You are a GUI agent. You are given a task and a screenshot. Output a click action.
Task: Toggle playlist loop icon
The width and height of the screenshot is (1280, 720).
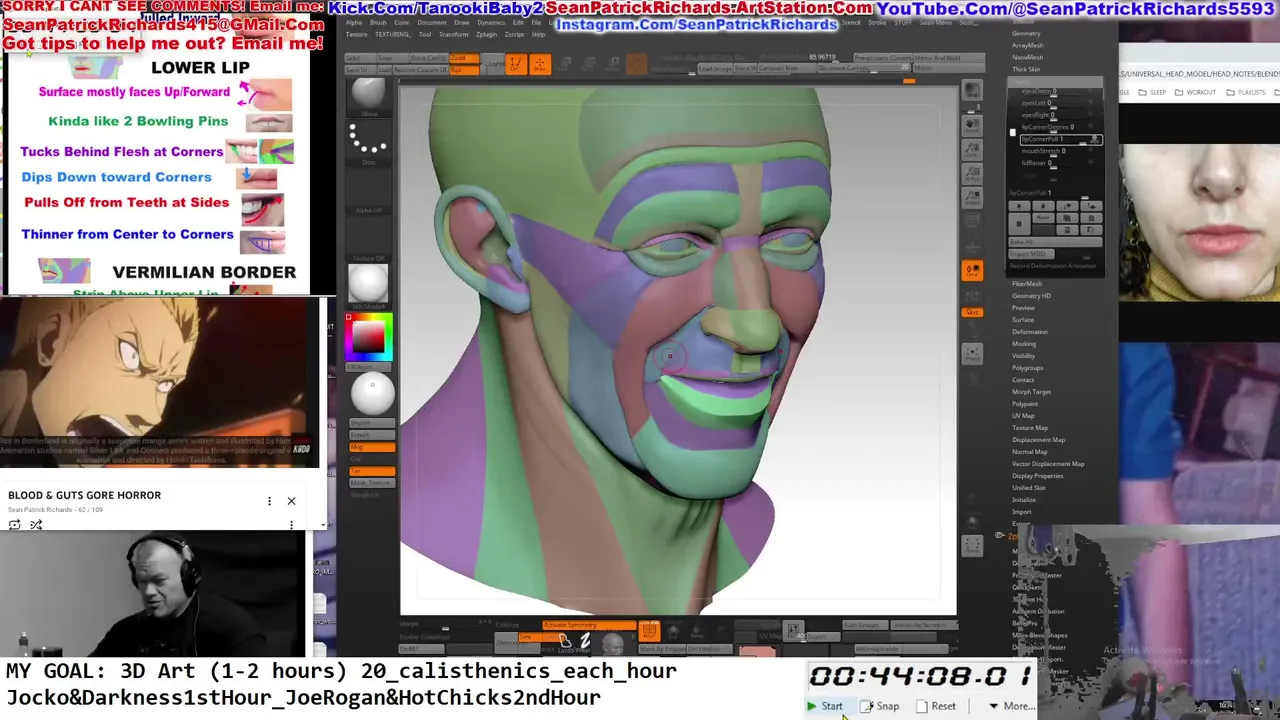click(14, 524)
